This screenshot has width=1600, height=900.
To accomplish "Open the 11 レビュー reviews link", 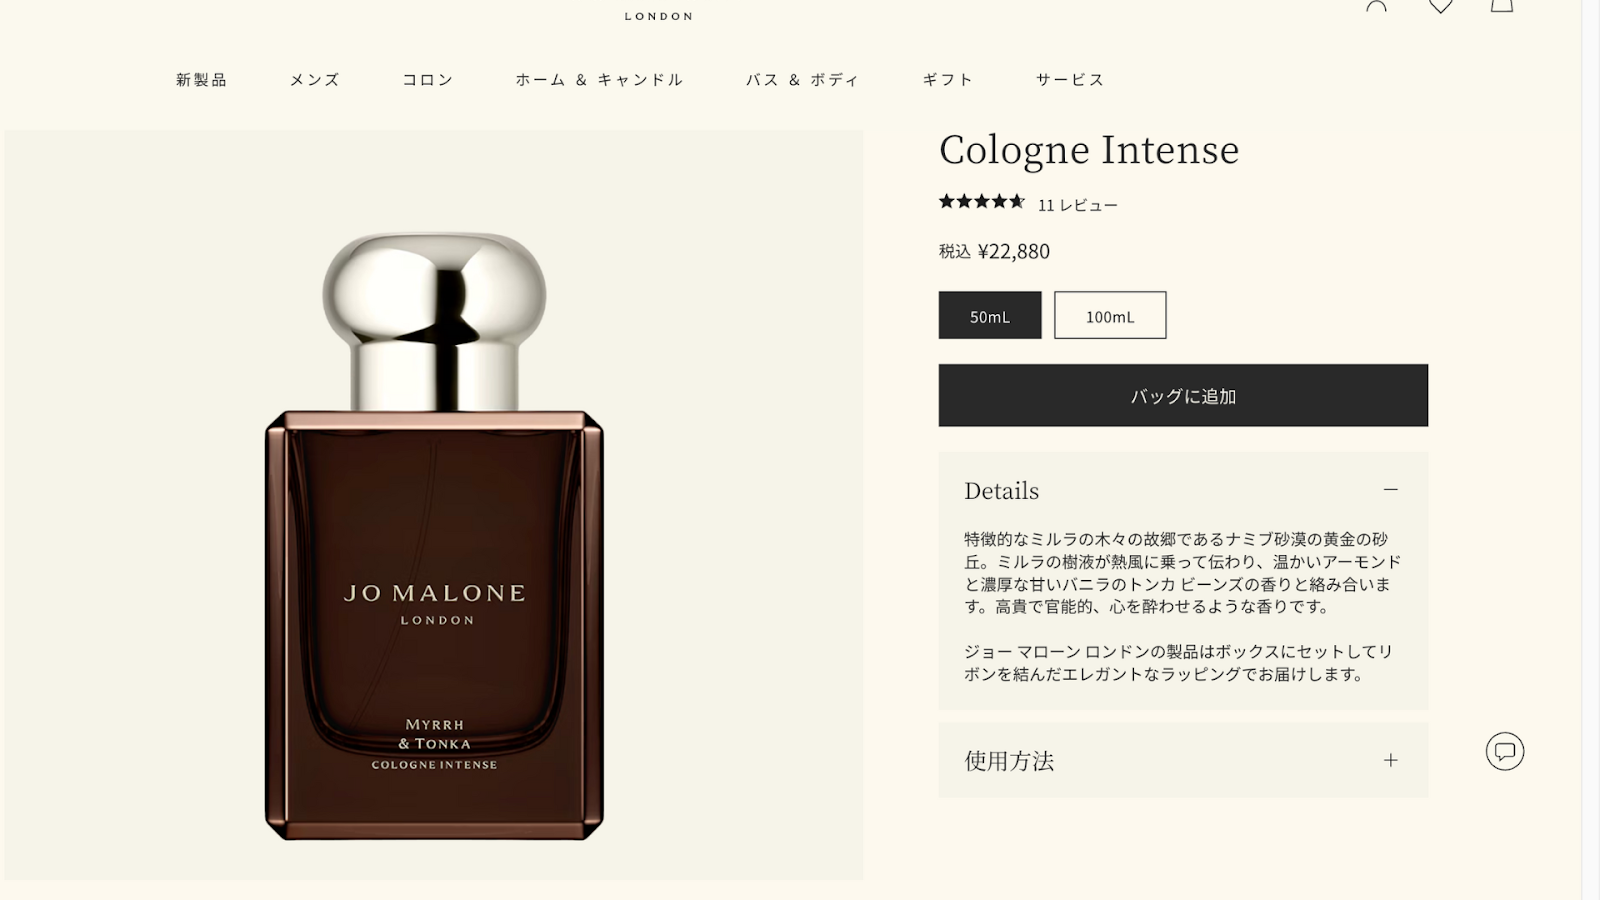I will pos(1078,205).
